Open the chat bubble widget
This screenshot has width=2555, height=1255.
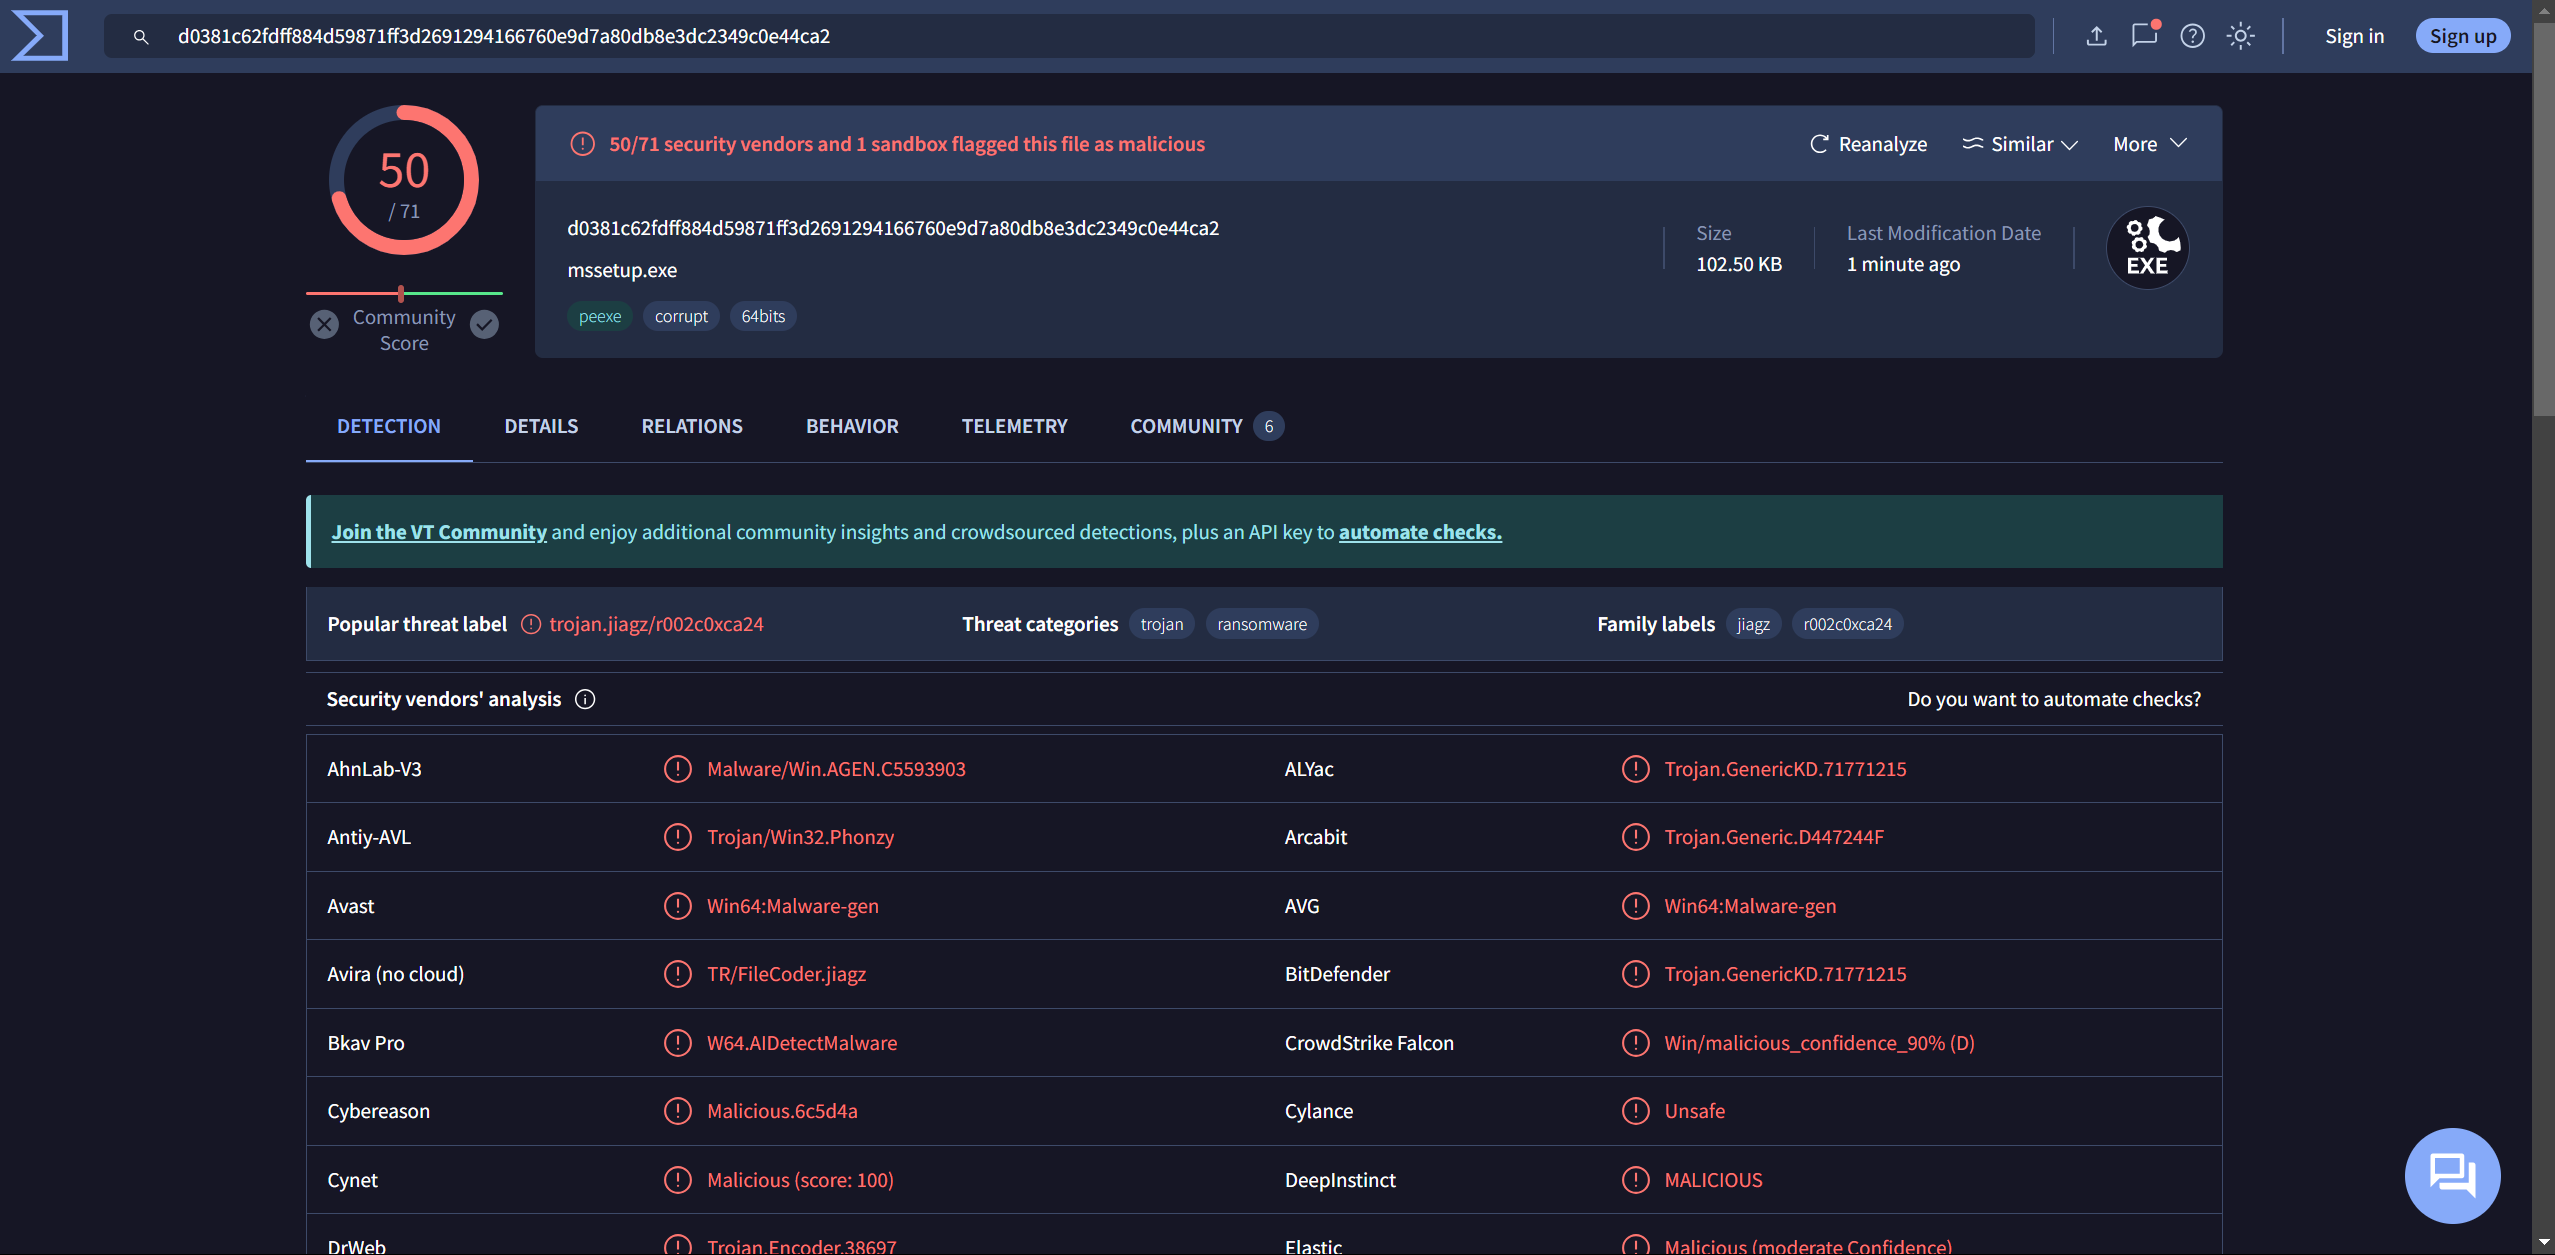(x=2451, y=1174)
